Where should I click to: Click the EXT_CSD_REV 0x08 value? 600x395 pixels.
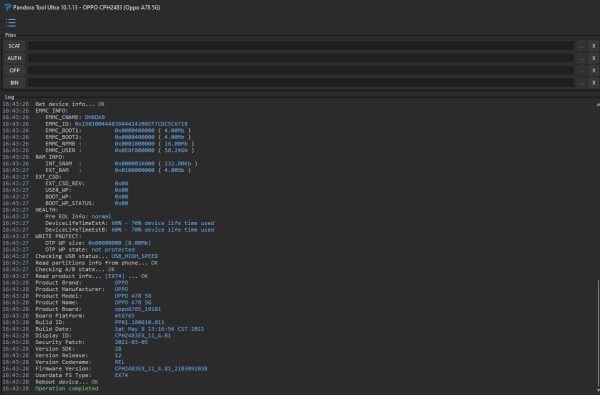coord(121,183)
